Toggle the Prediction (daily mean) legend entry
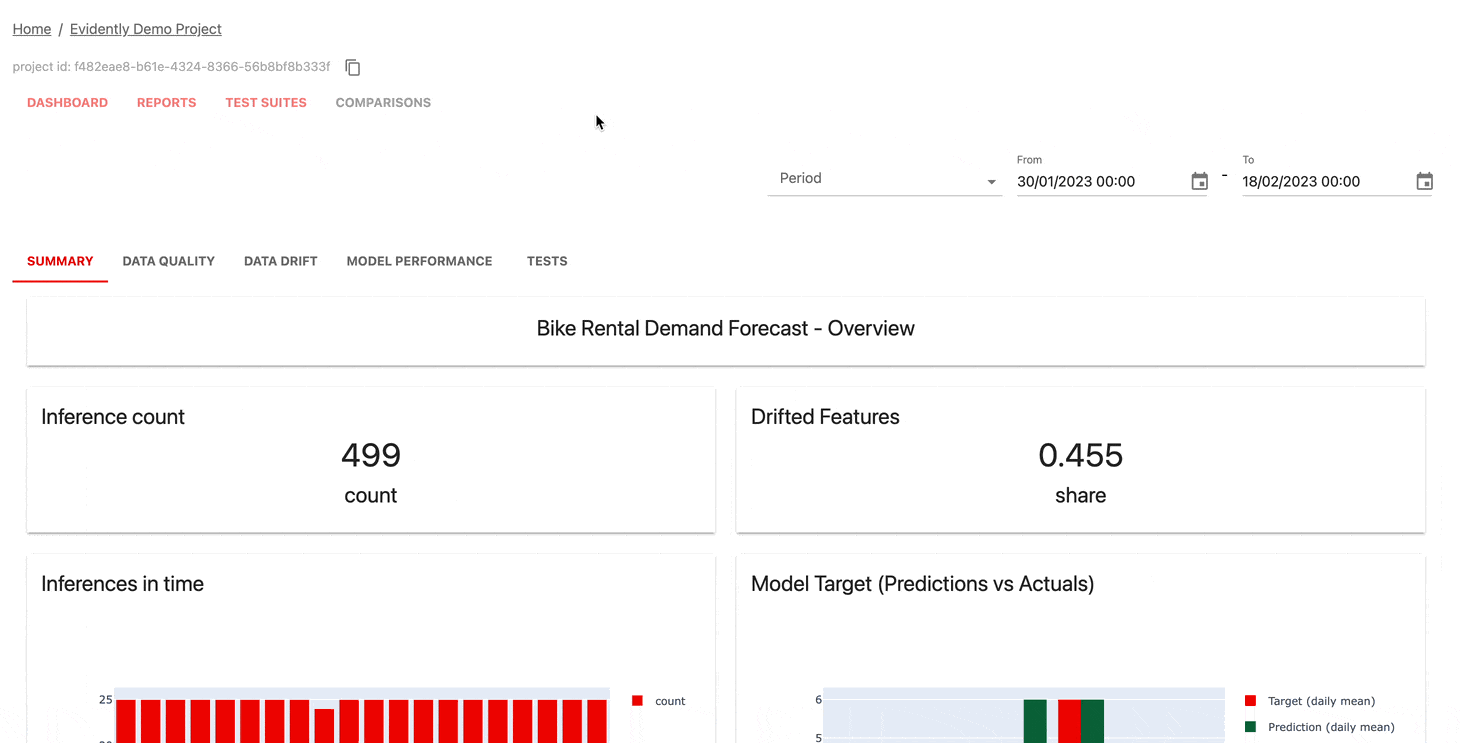Image resolution: width=1460 pixels, height=743 pixels. click(1248, 727)
